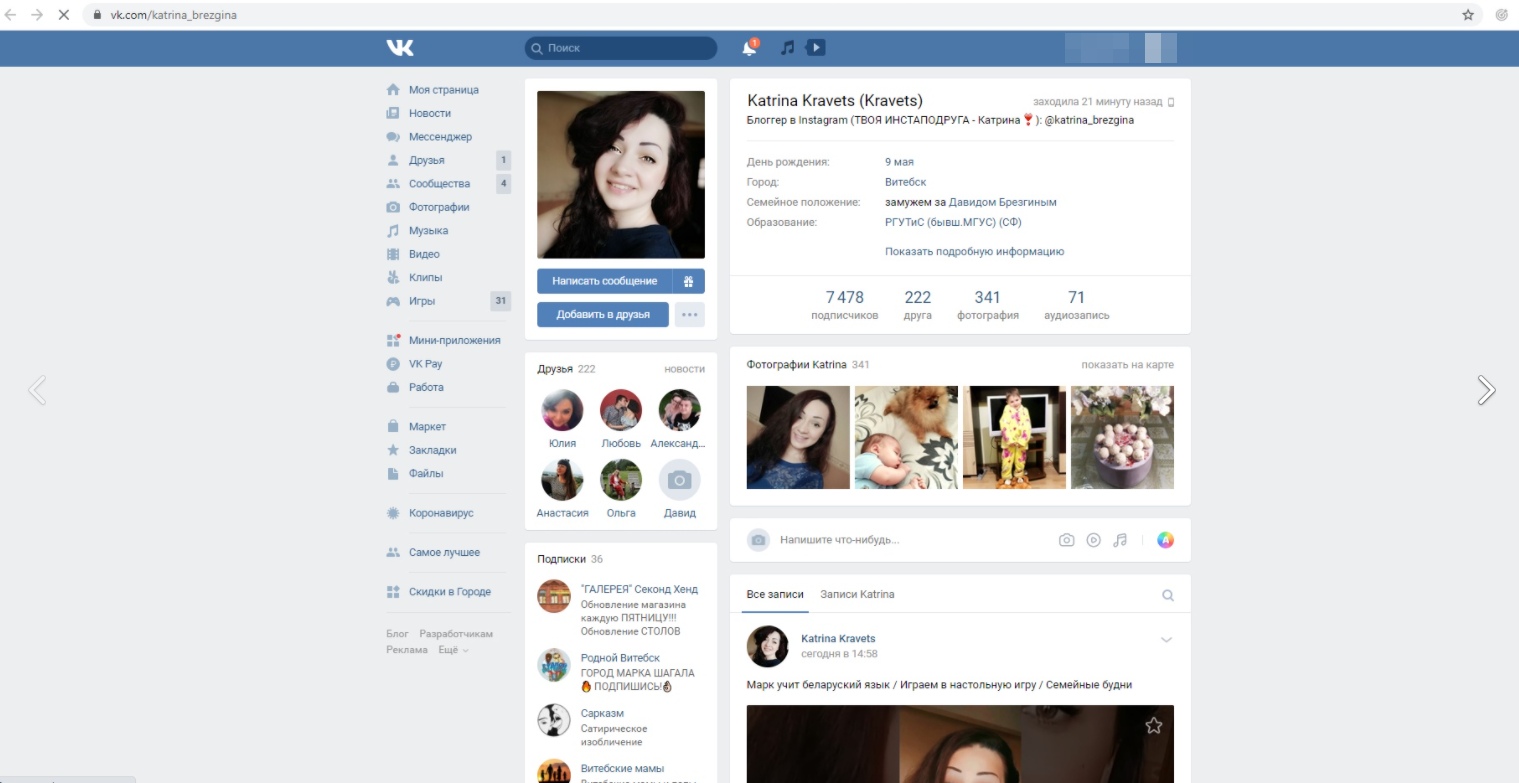Open the Витебск city link
Viewport: 1519px width, 783px height.
tap(906, 183)
